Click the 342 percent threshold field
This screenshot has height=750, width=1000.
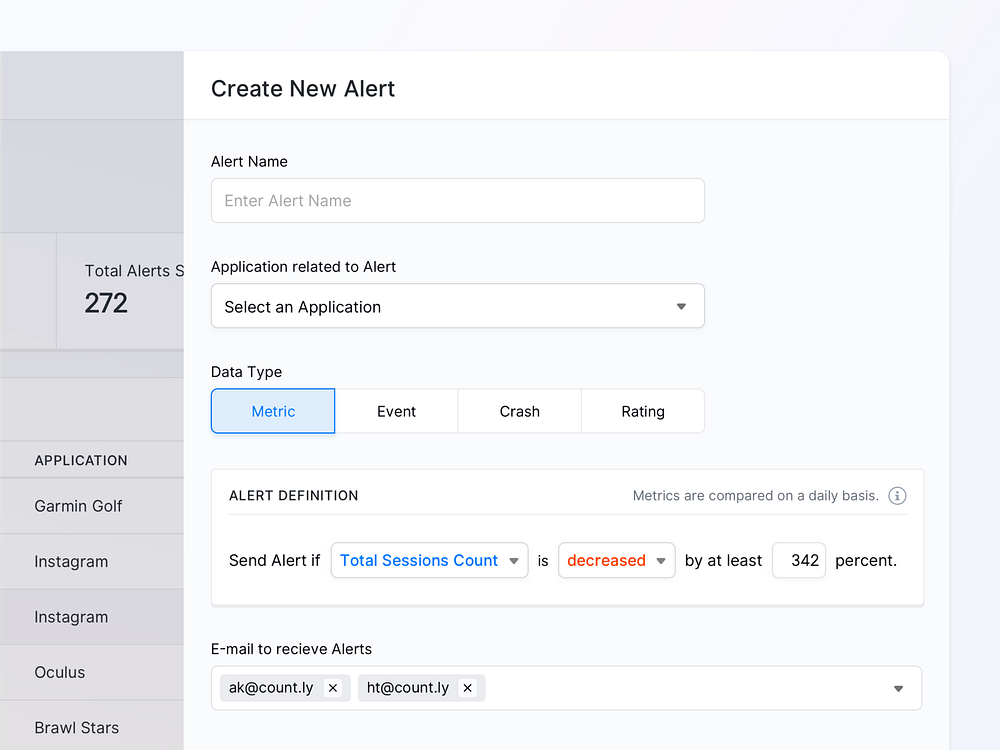798,560
